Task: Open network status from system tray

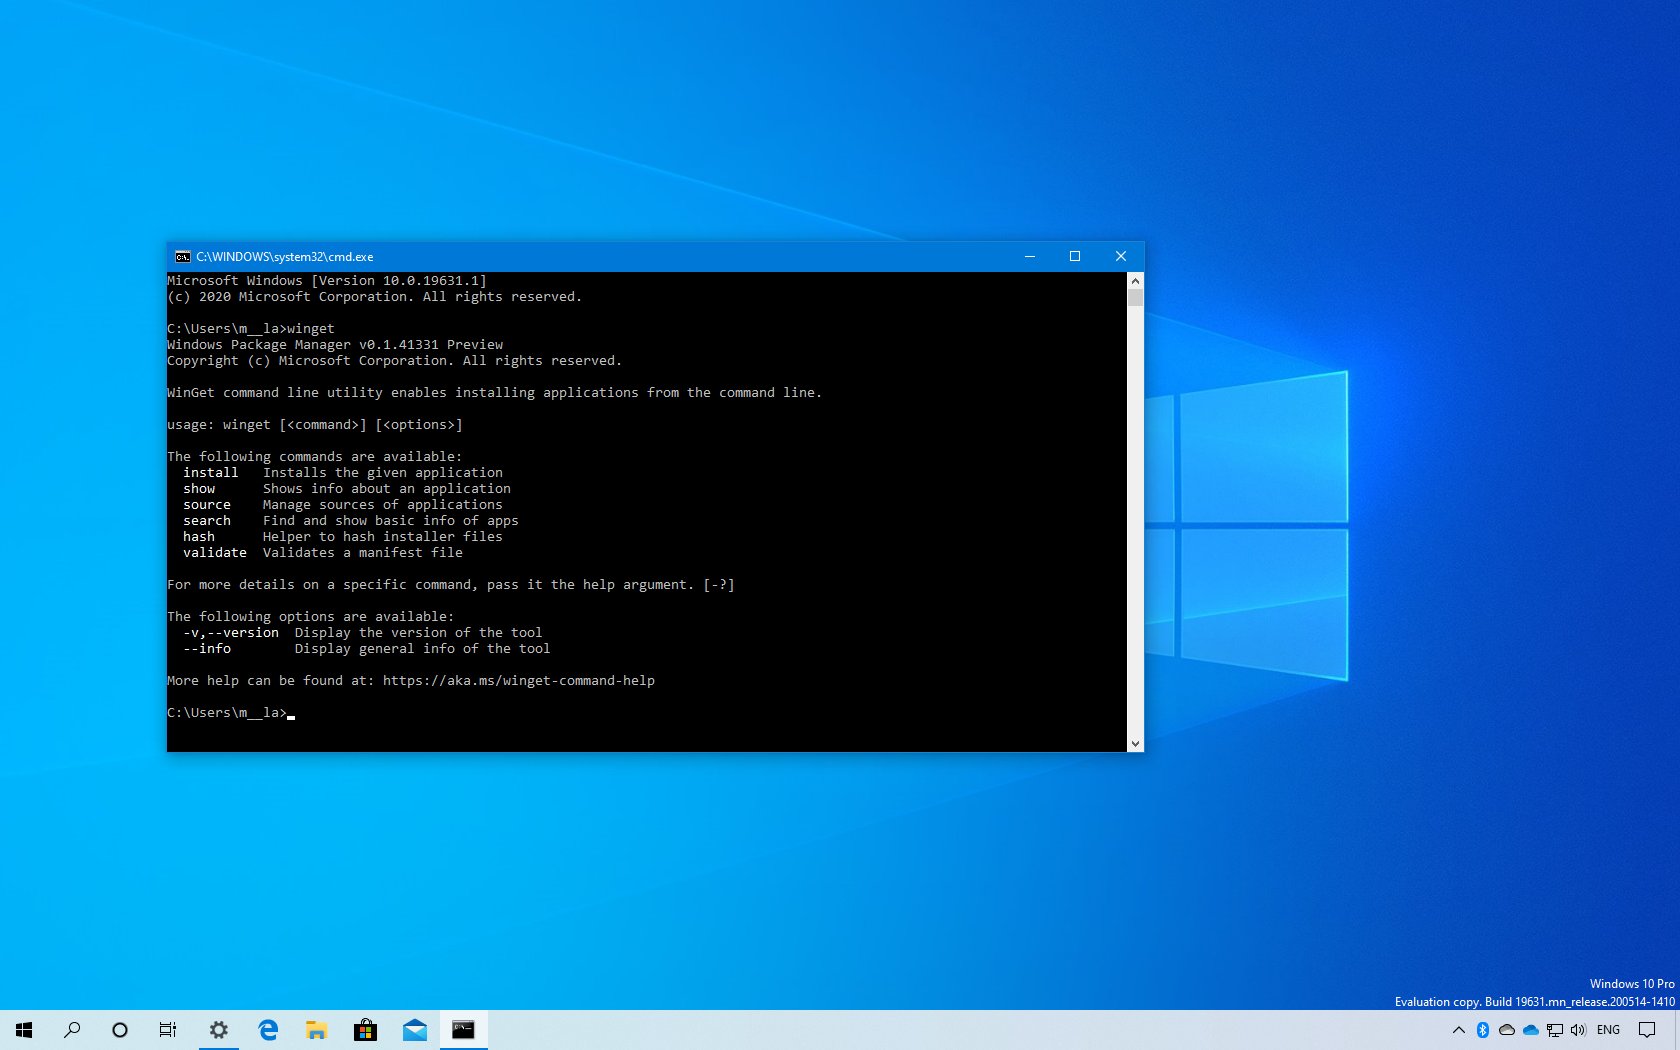Action: click(1554, 1030)
